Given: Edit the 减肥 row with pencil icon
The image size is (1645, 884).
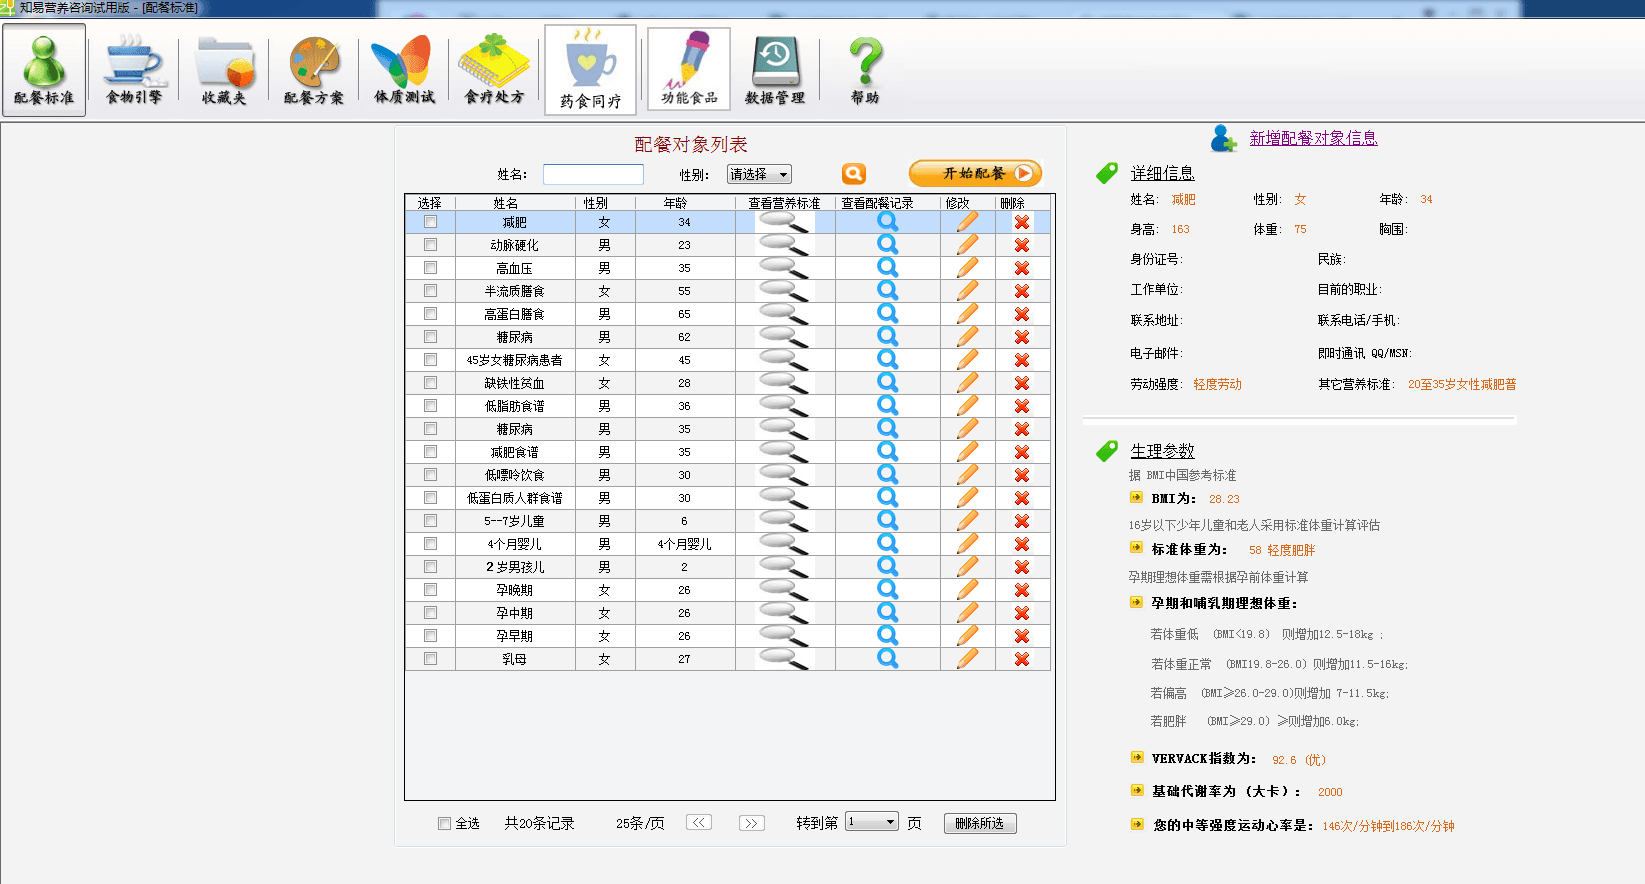Looking at the screenshot, I should tap(967, 222).
